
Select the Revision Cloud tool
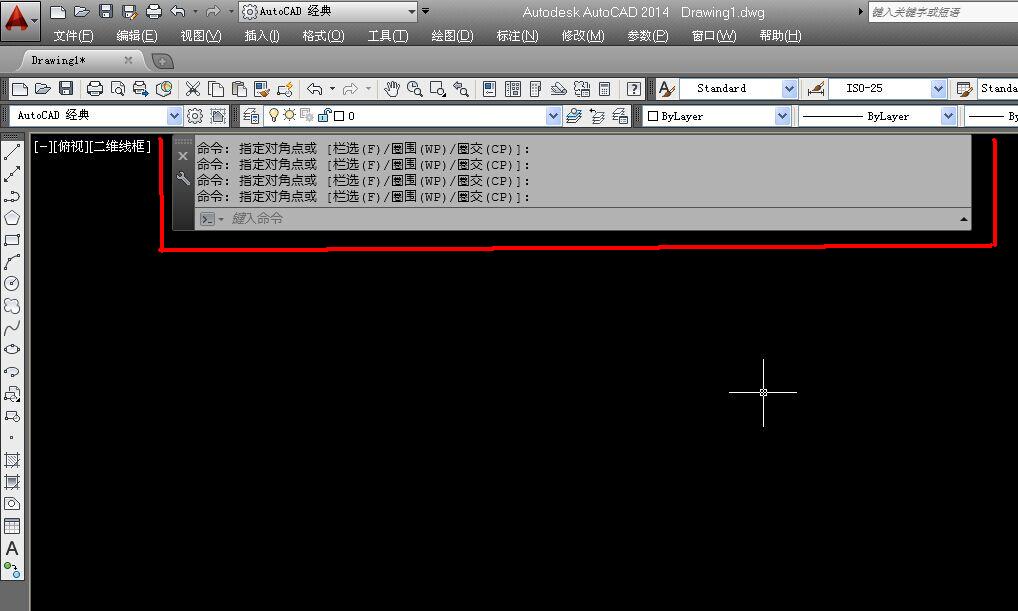coord(12,305)
